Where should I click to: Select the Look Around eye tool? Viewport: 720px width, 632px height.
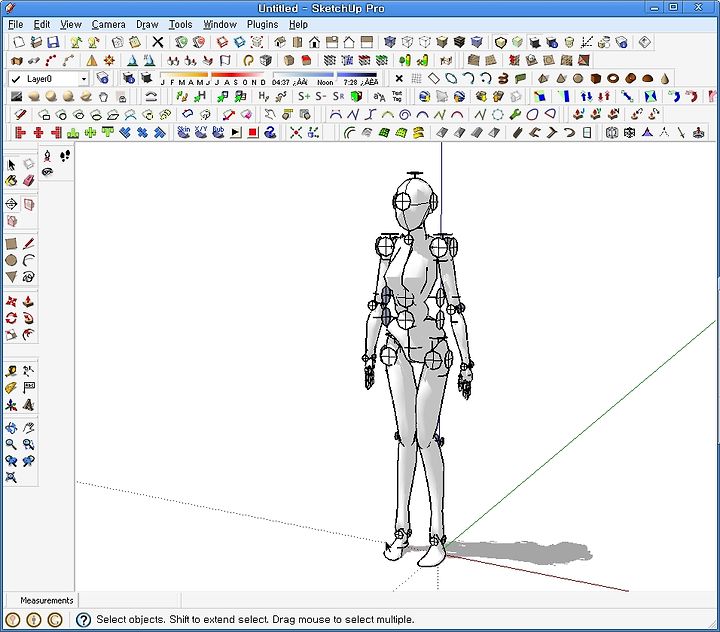pyautogui.click(x=47, y=172)
